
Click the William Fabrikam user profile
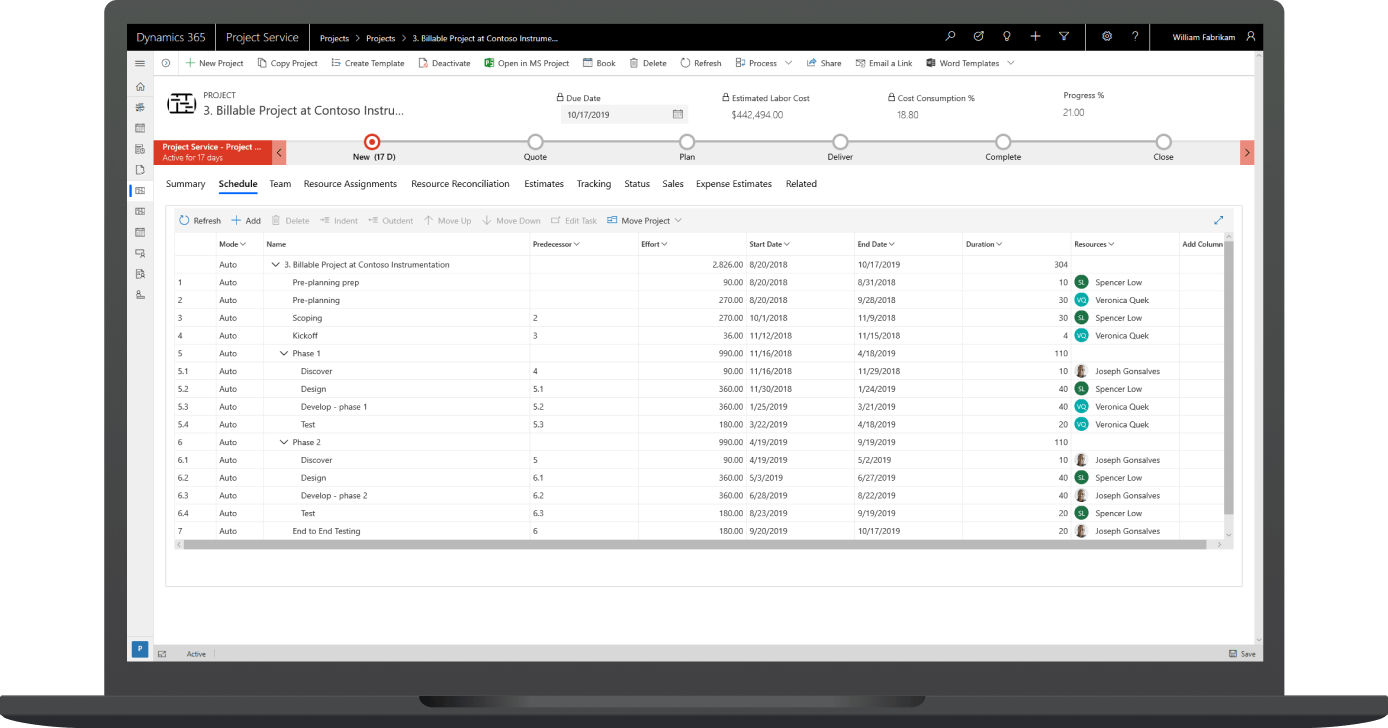pyautogui.click(x=1214, y=37)
